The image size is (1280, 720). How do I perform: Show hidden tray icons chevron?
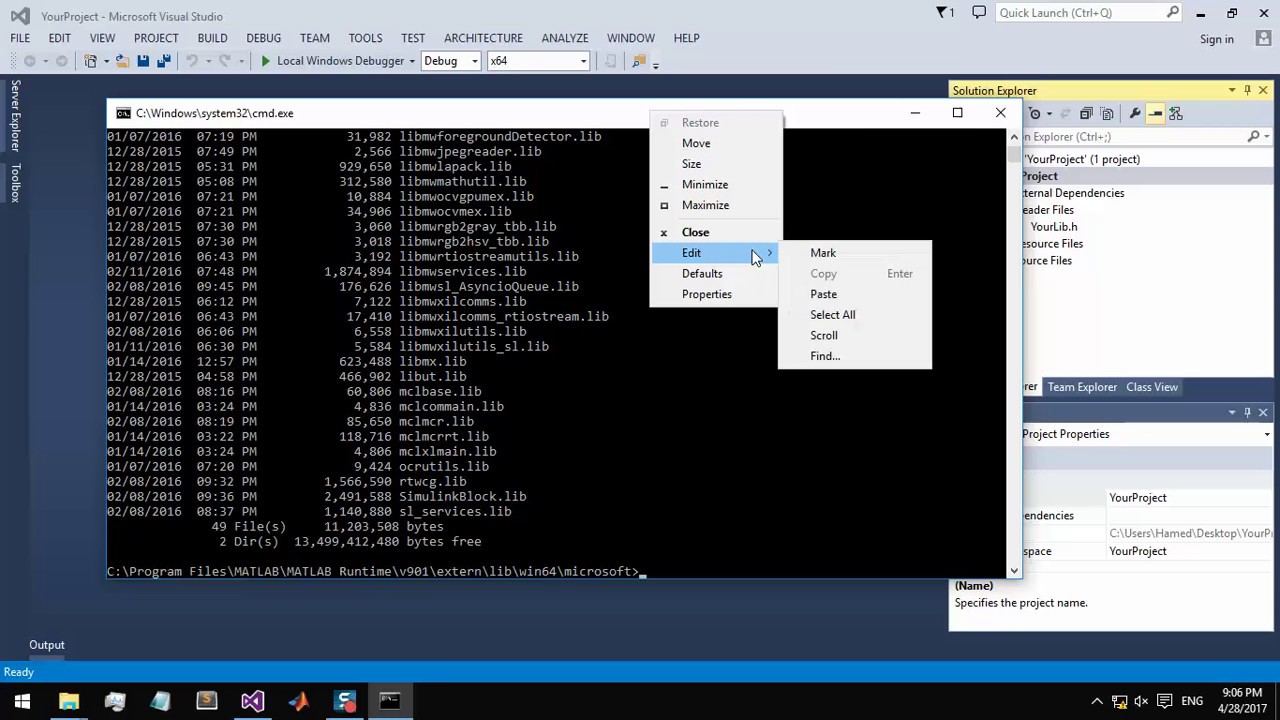1097,701
